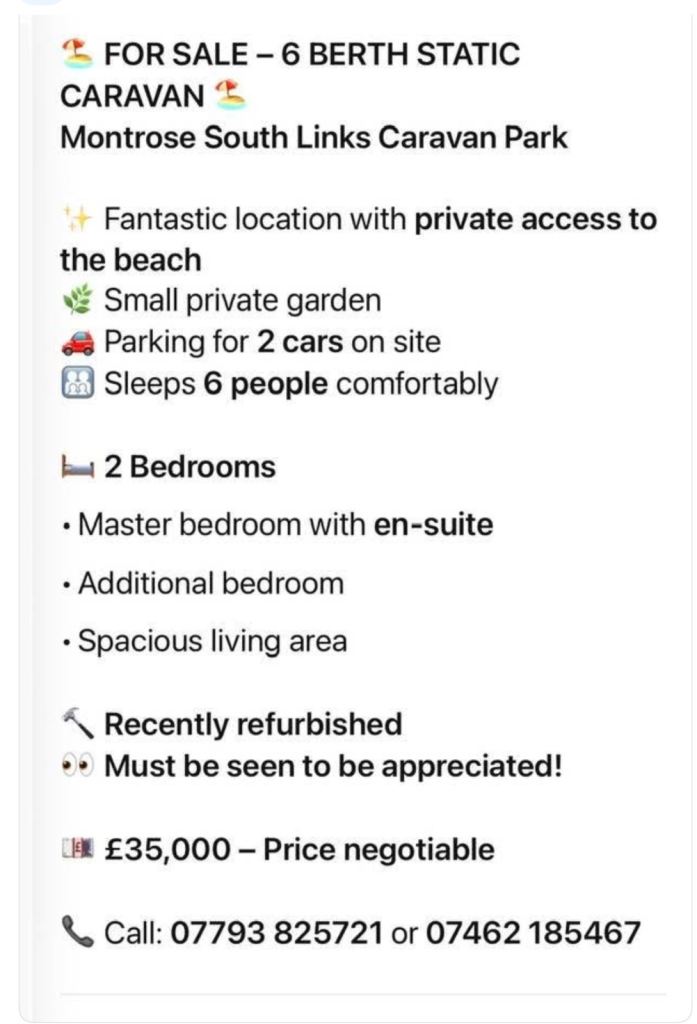Dial the phone number 07793 825721
The image size is (697, 1024).
pyautogui.click(x=277, y=933)
